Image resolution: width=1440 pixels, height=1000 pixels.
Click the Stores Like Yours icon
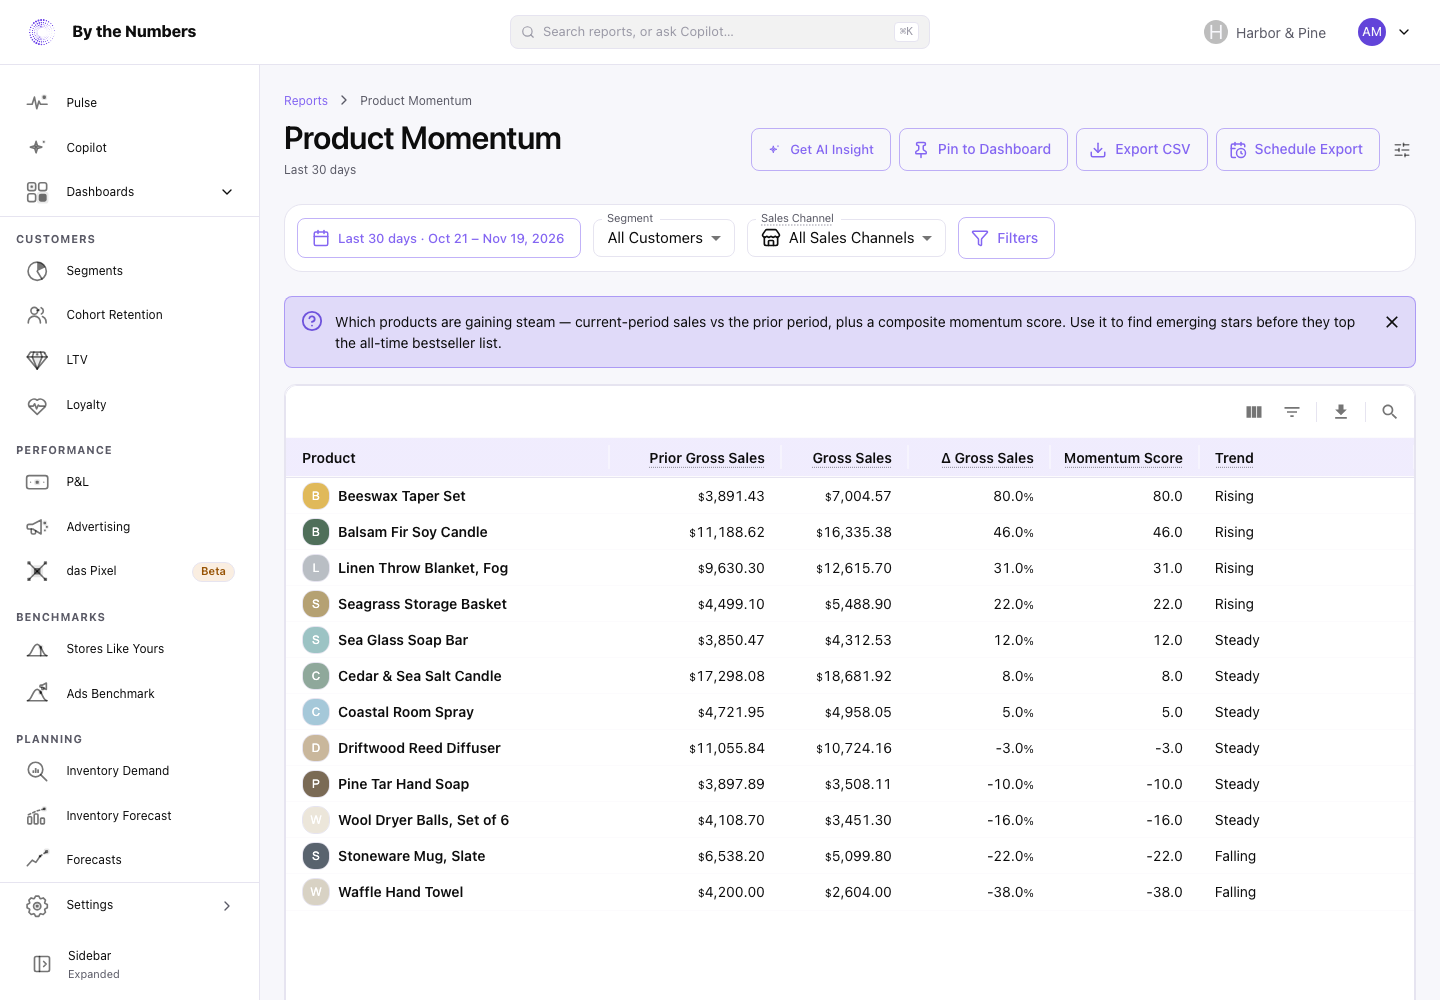[x=37, y=649]
